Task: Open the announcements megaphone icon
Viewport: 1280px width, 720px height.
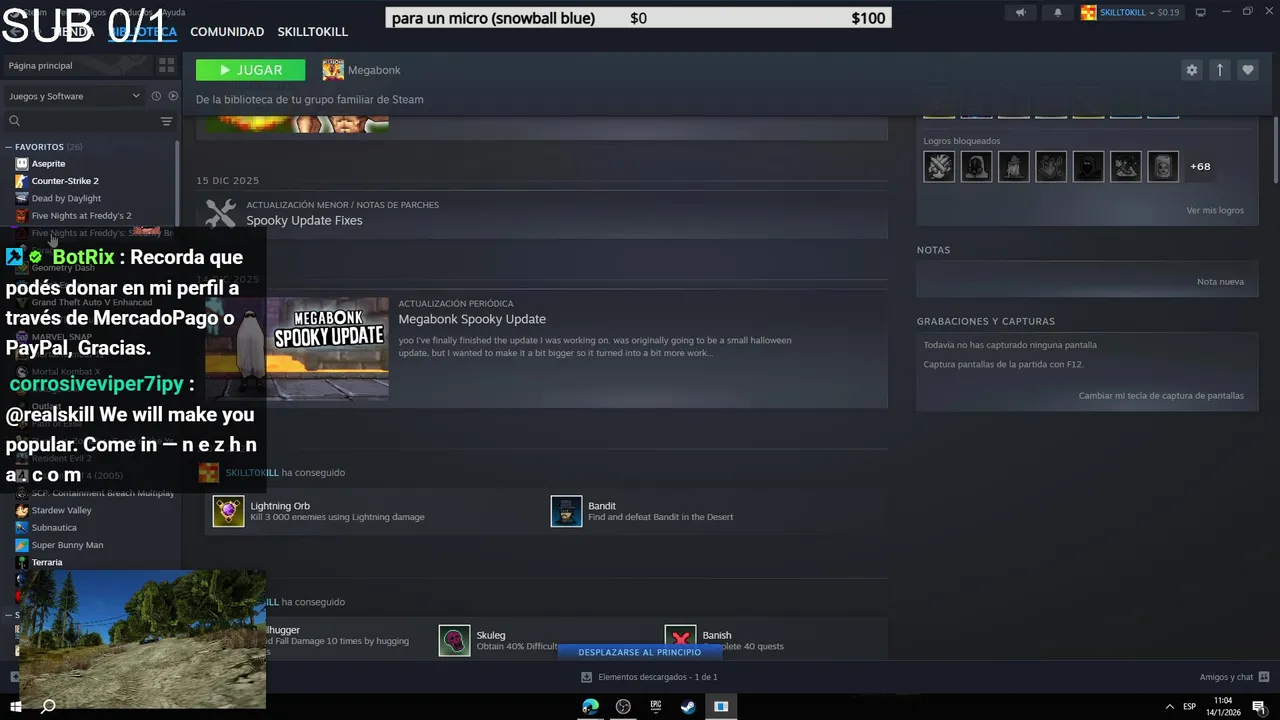Action: pos(1020,13)
